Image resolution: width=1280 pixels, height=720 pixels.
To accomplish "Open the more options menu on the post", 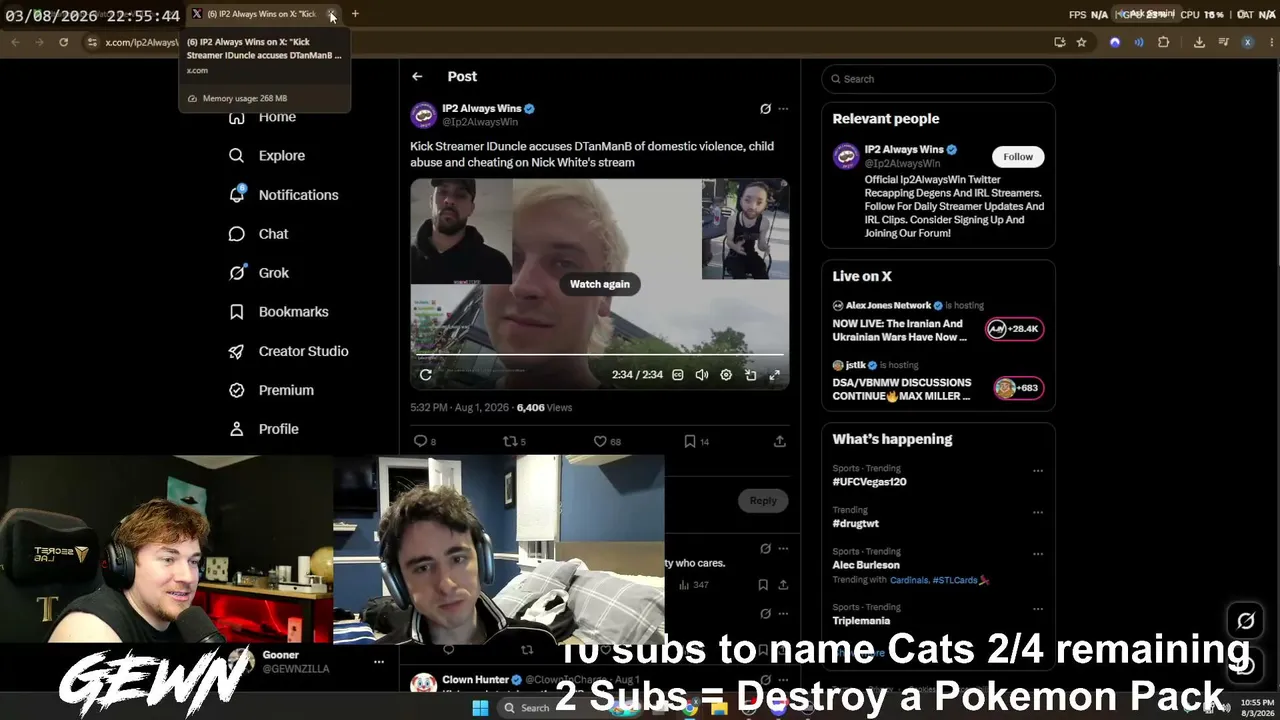I will point(783,109).
